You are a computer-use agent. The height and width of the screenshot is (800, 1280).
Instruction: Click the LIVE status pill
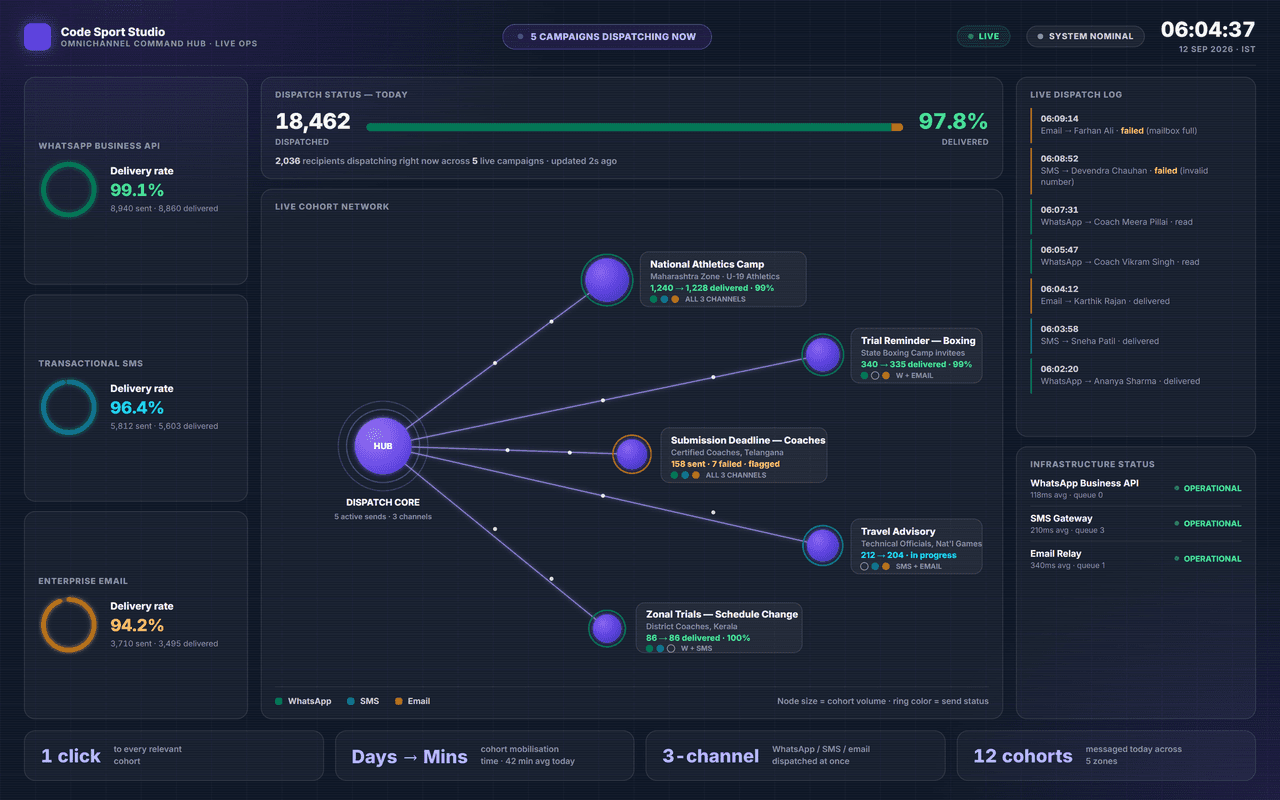(983, 36)
